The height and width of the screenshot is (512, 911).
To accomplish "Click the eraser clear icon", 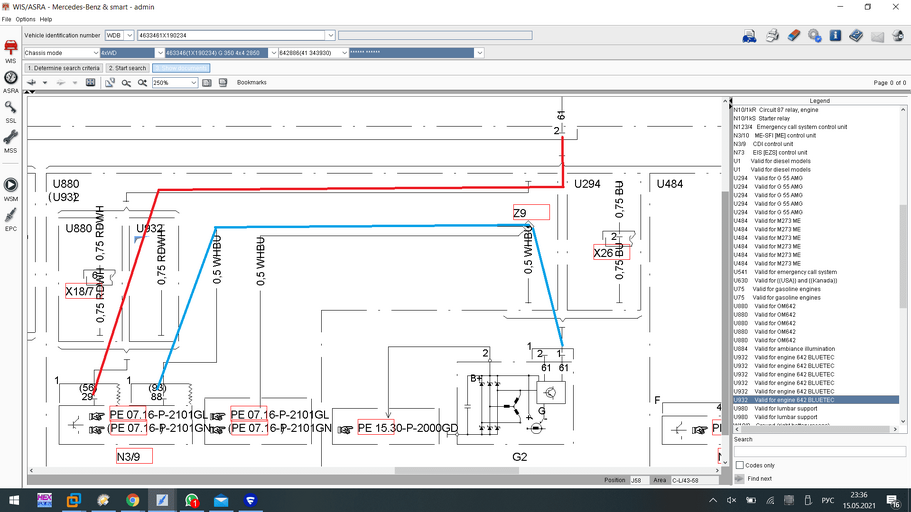I will coord(794,36).
